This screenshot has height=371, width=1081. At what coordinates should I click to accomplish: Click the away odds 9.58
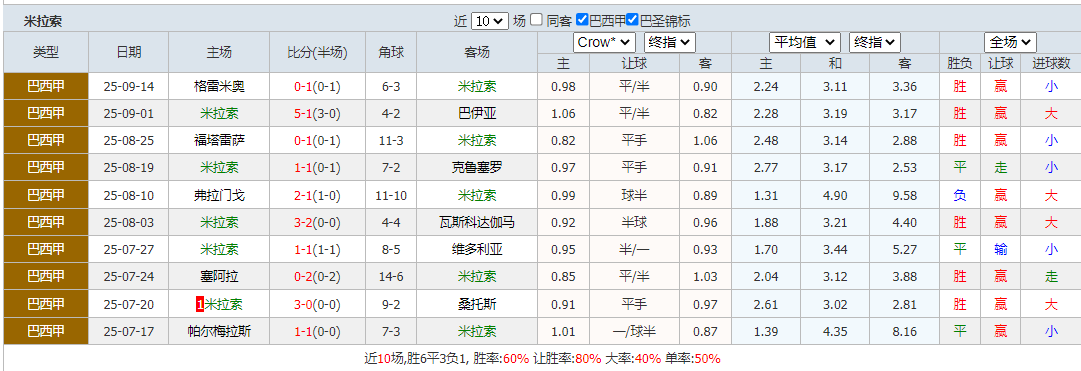point(905,195)
